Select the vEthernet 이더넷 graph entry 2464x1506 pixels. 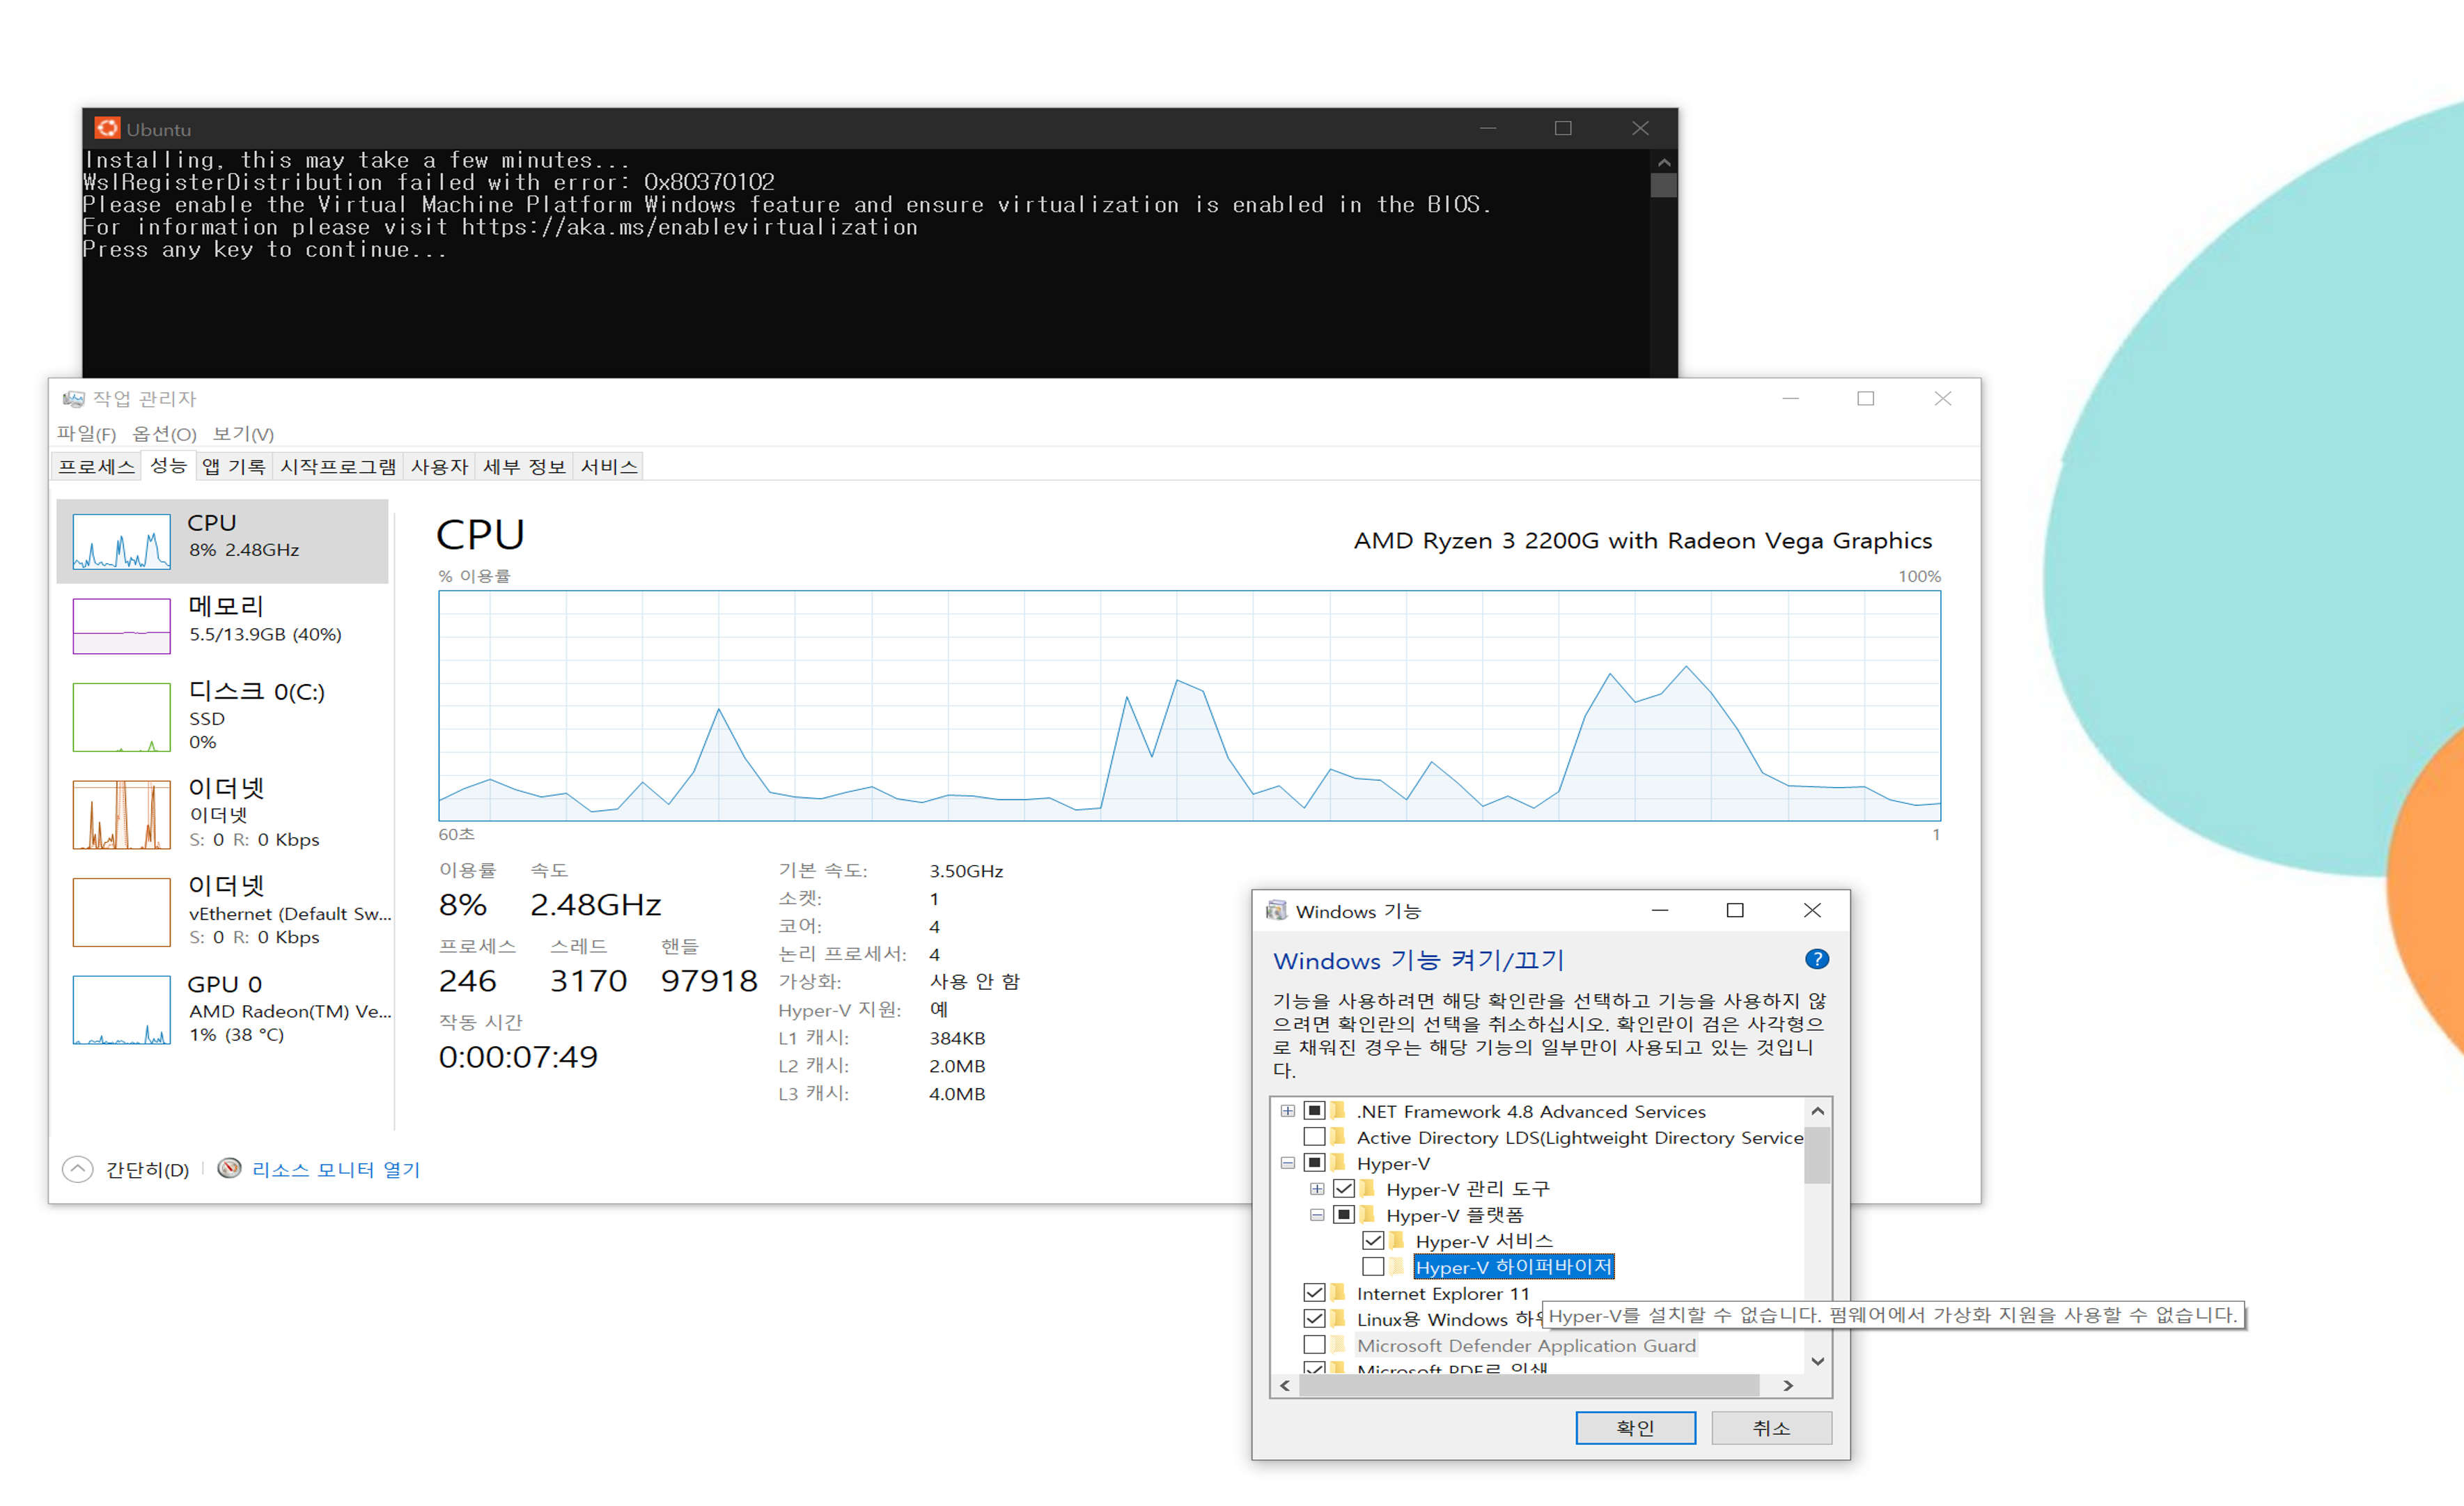(x=121, y=912)
